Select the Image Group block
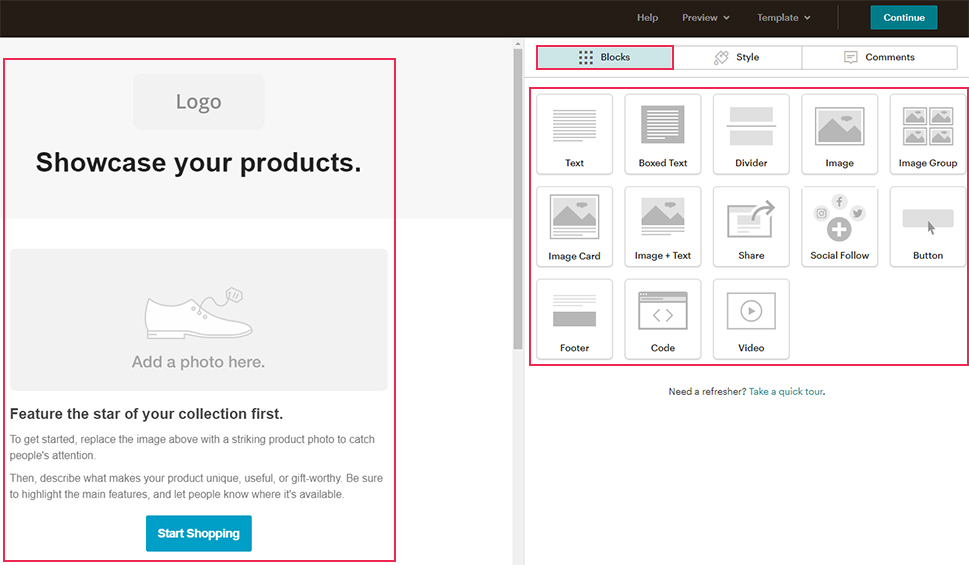 point(928,134)
